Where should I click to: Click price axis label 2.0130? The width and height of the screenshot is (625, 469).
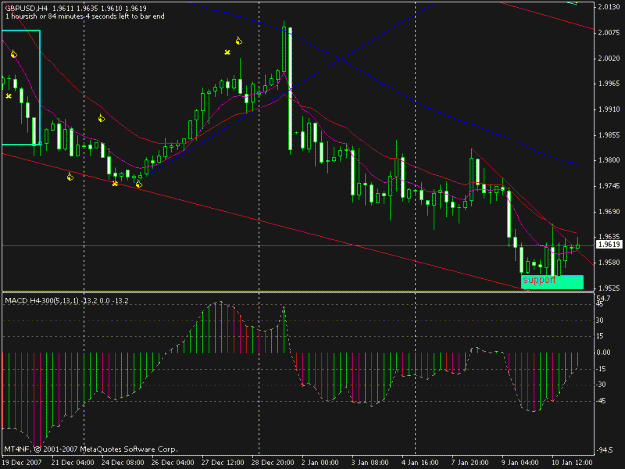[x=609, y=7]
